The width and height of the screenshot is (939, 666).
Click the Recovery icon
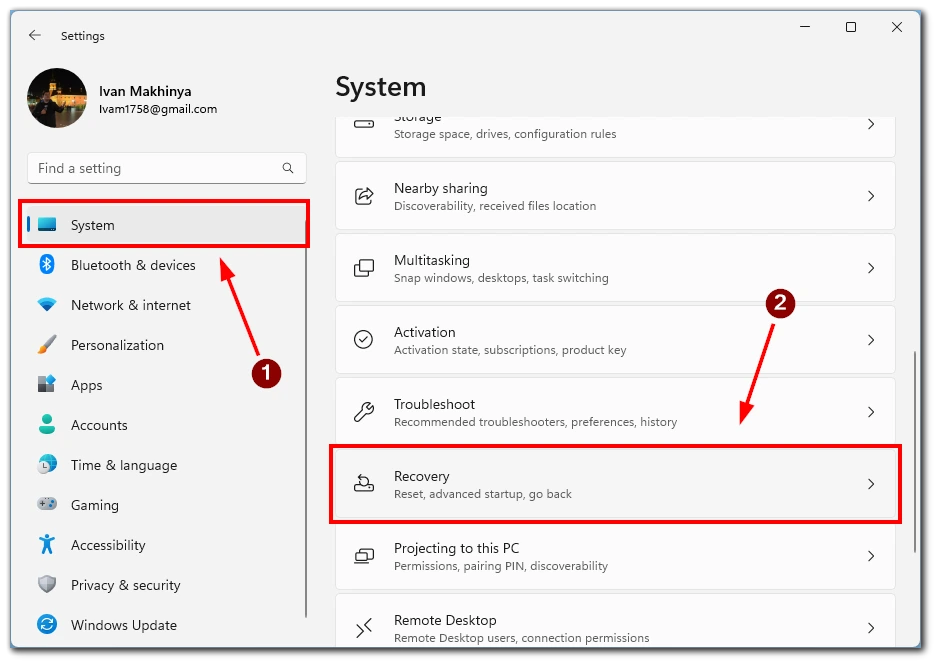pos(364,483)
